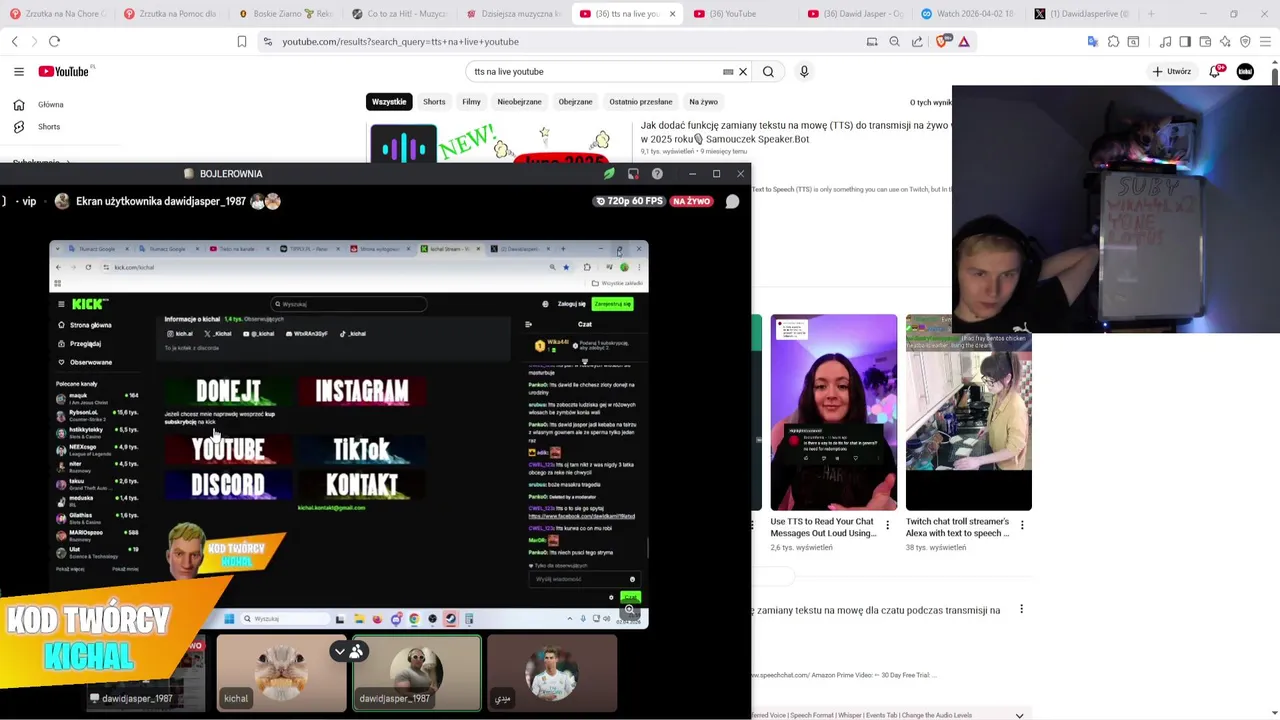
Task: Open the 'Jak dodać funkcję zamiany tekstu' video title
Action: (x=795, y=132)
